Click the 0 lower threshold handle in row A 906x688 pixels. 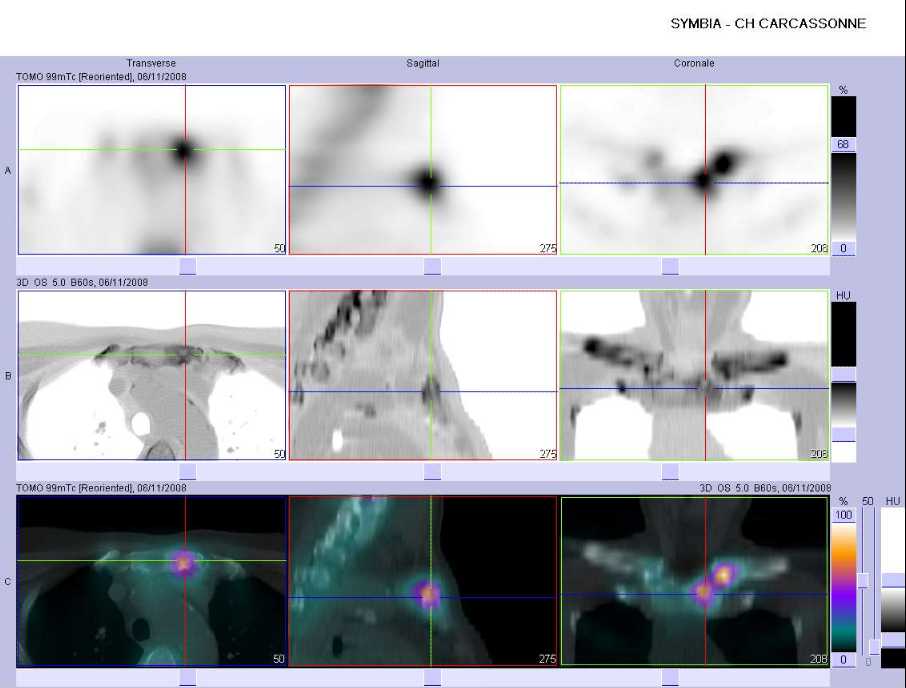point(843,248)
